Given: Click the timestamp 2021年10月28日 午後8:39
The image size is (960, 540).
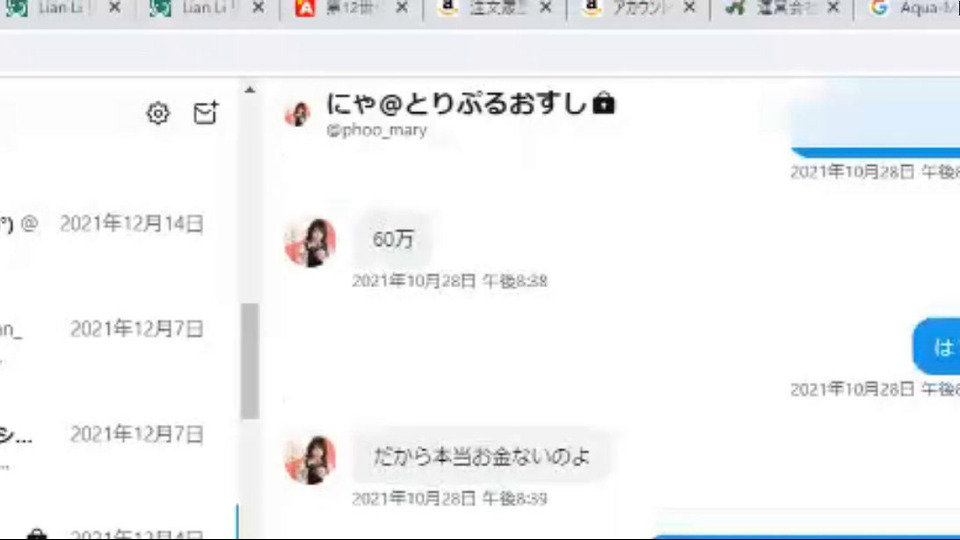Looking at the screenshot, I should tap(449, 498).
